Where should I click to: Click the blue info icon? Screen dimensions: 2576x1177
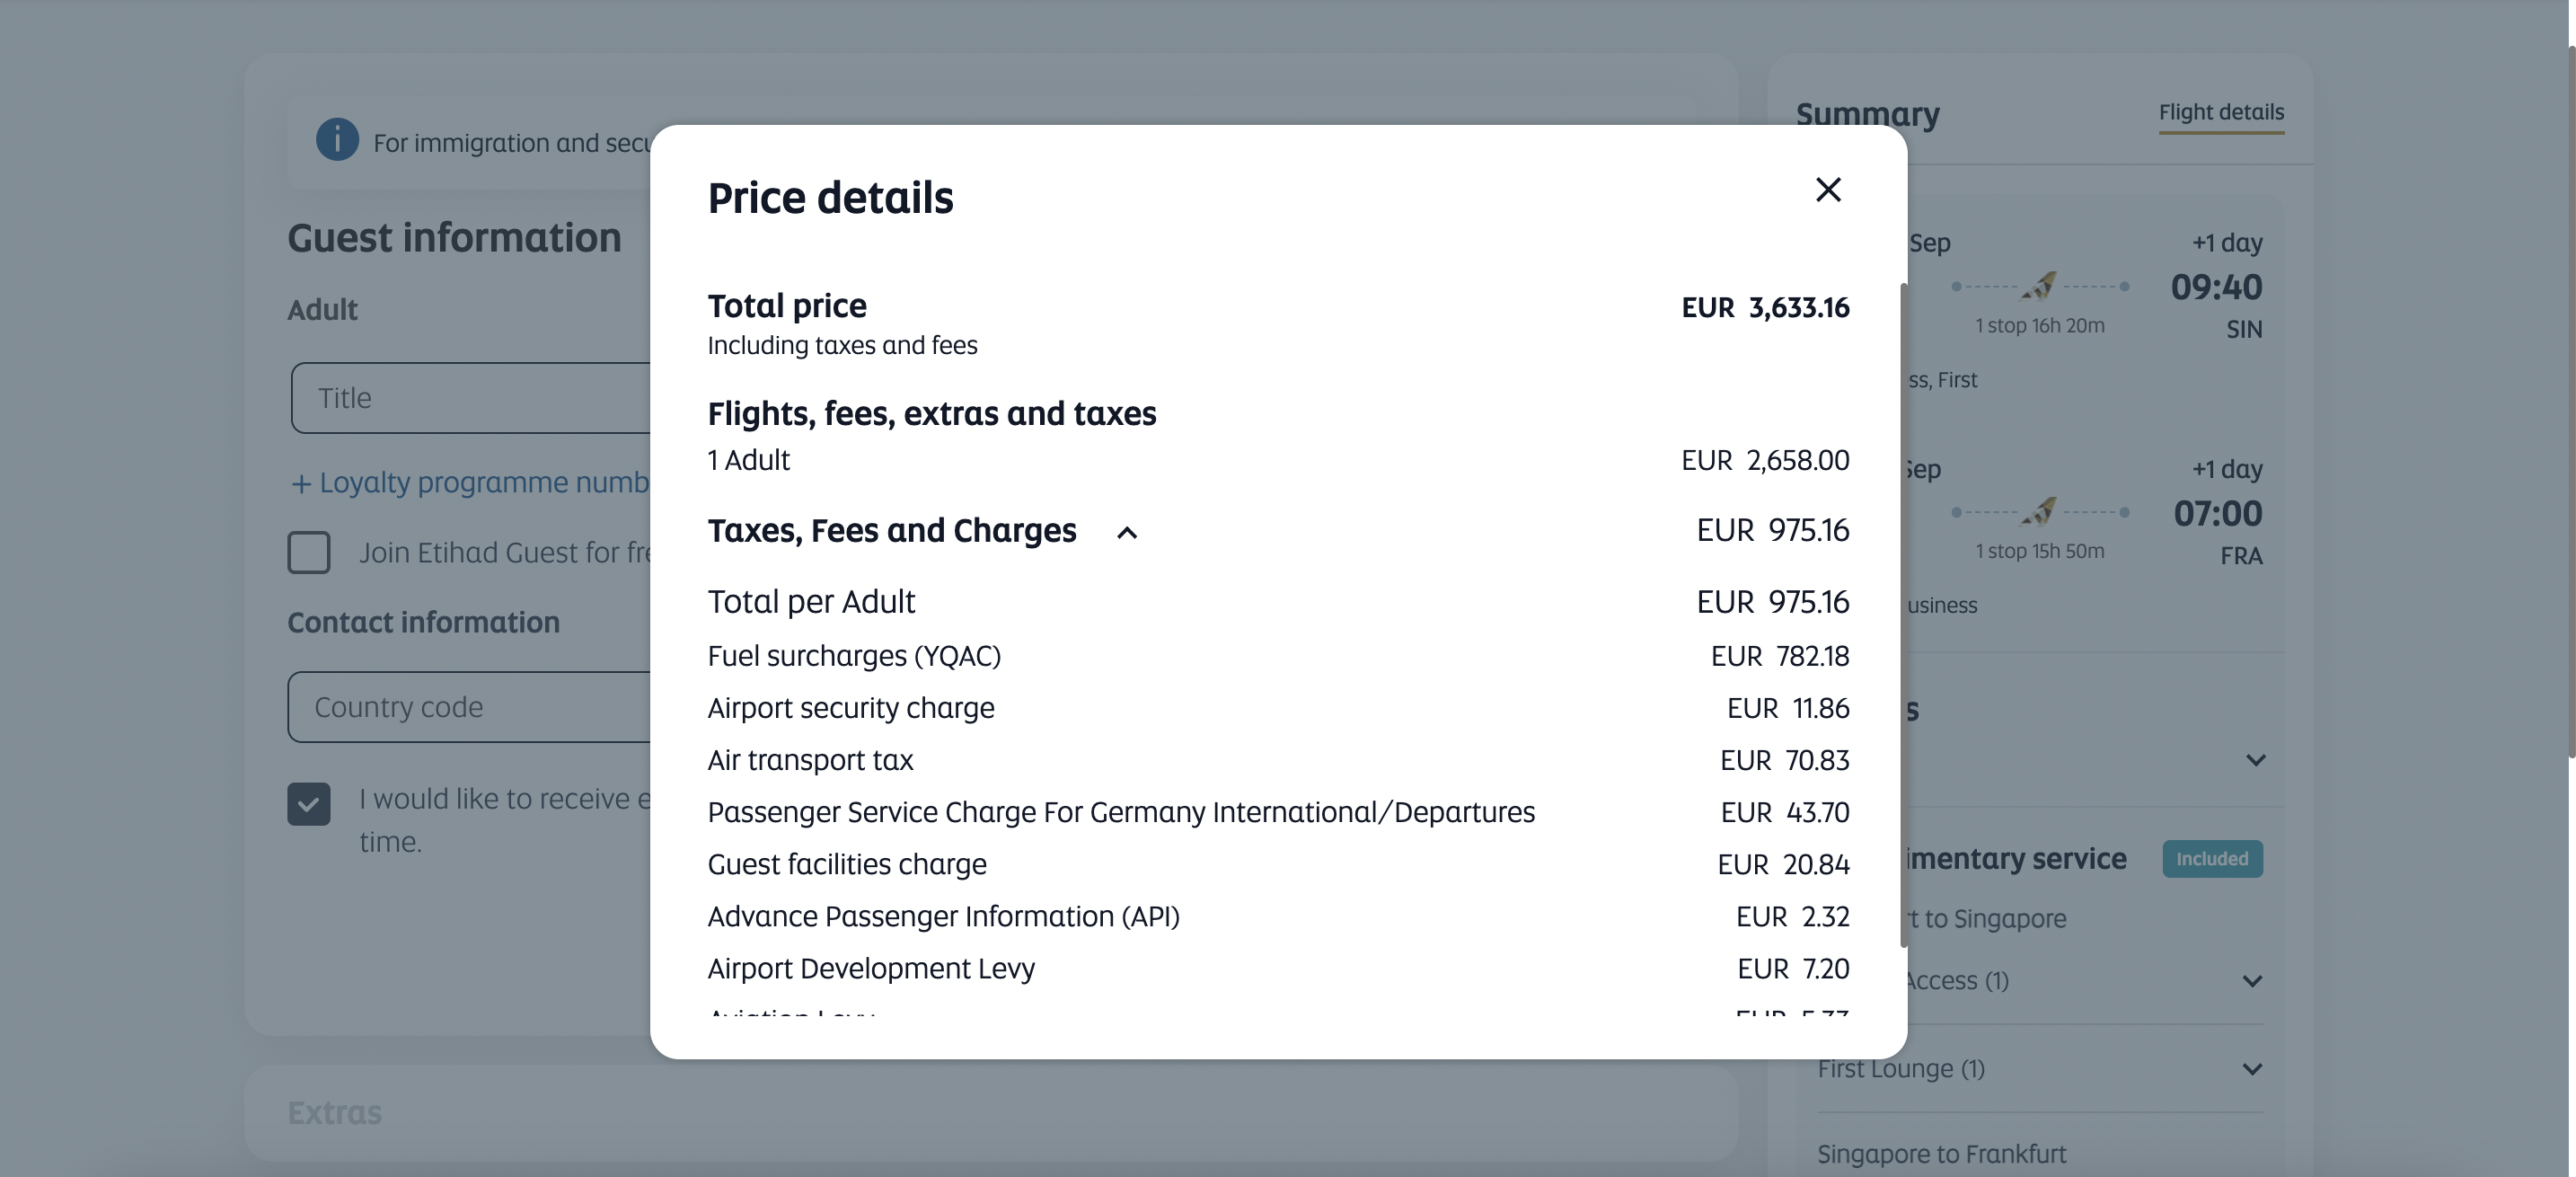tap(337, 140)
